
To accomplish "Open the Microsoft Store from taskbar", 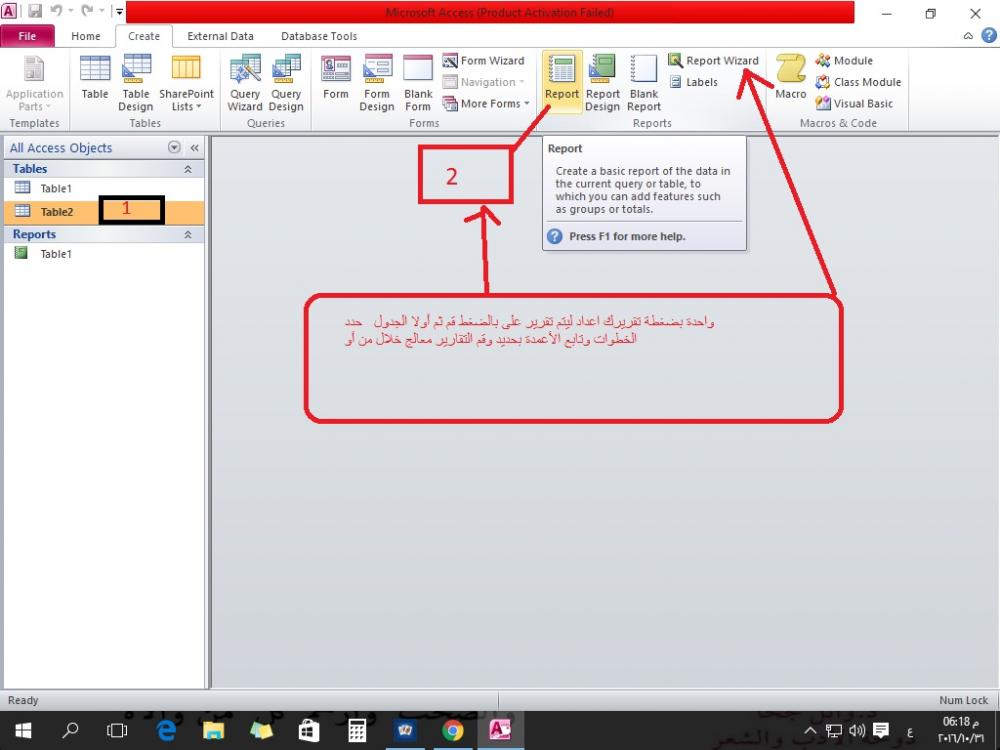I will pos(309,730).
